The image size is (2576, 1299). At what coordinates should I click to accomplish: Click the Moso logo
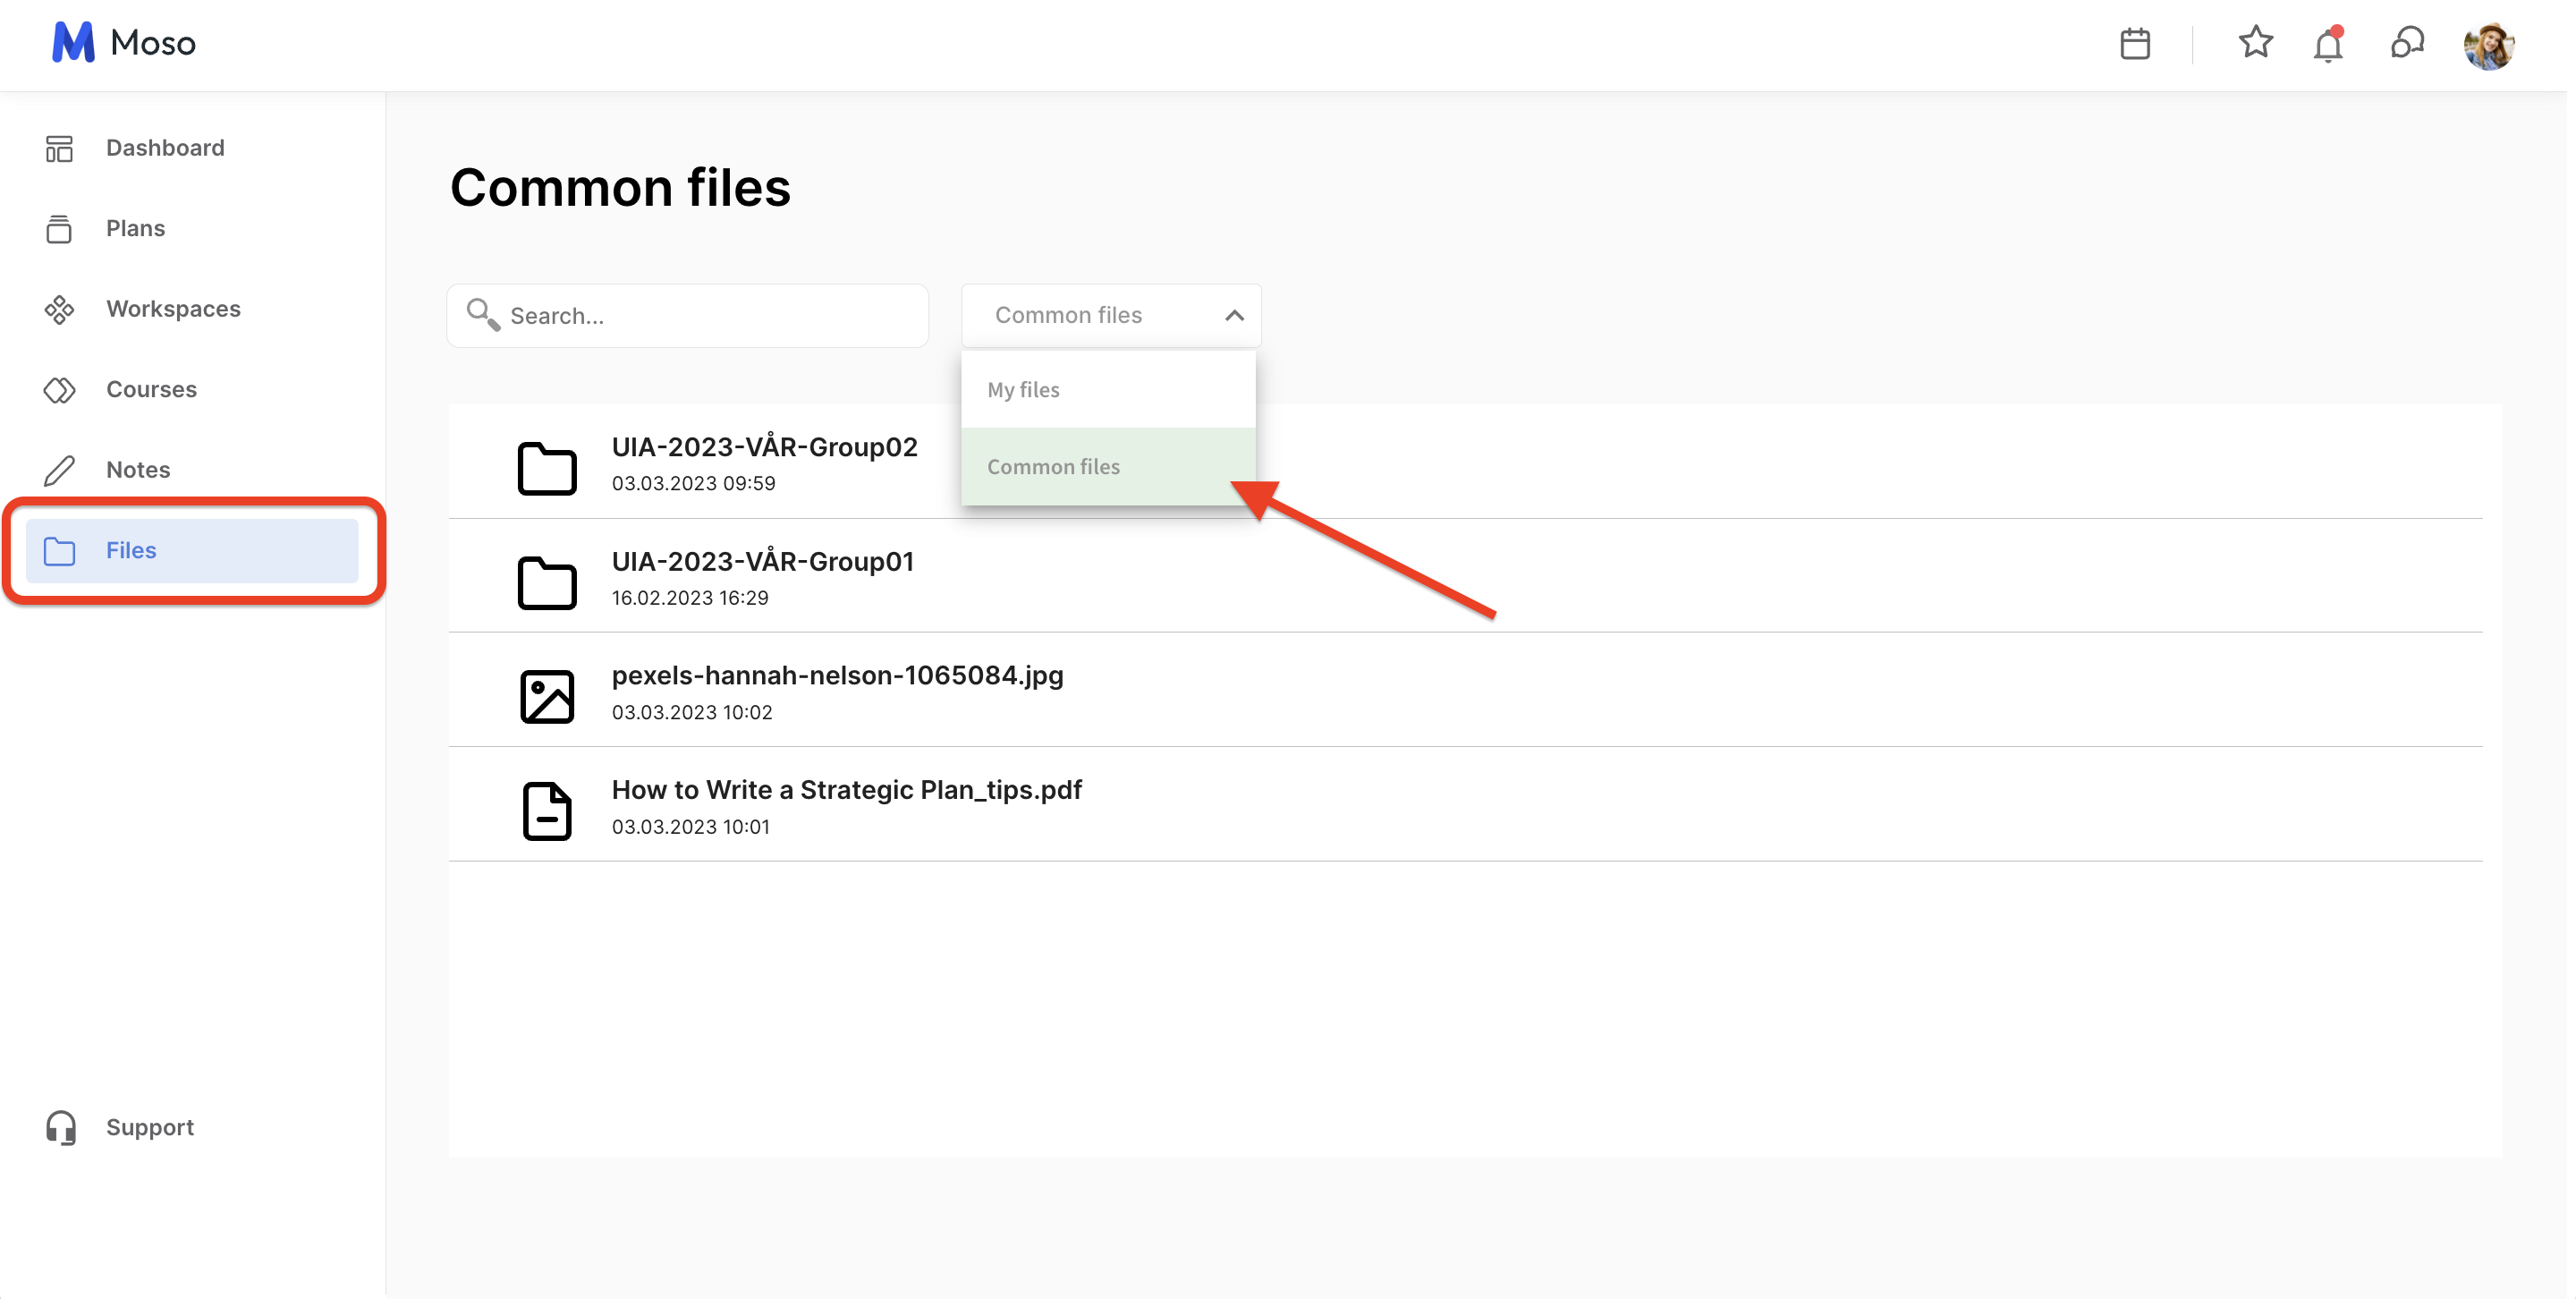pyautogui.click(x=124, y=43)
